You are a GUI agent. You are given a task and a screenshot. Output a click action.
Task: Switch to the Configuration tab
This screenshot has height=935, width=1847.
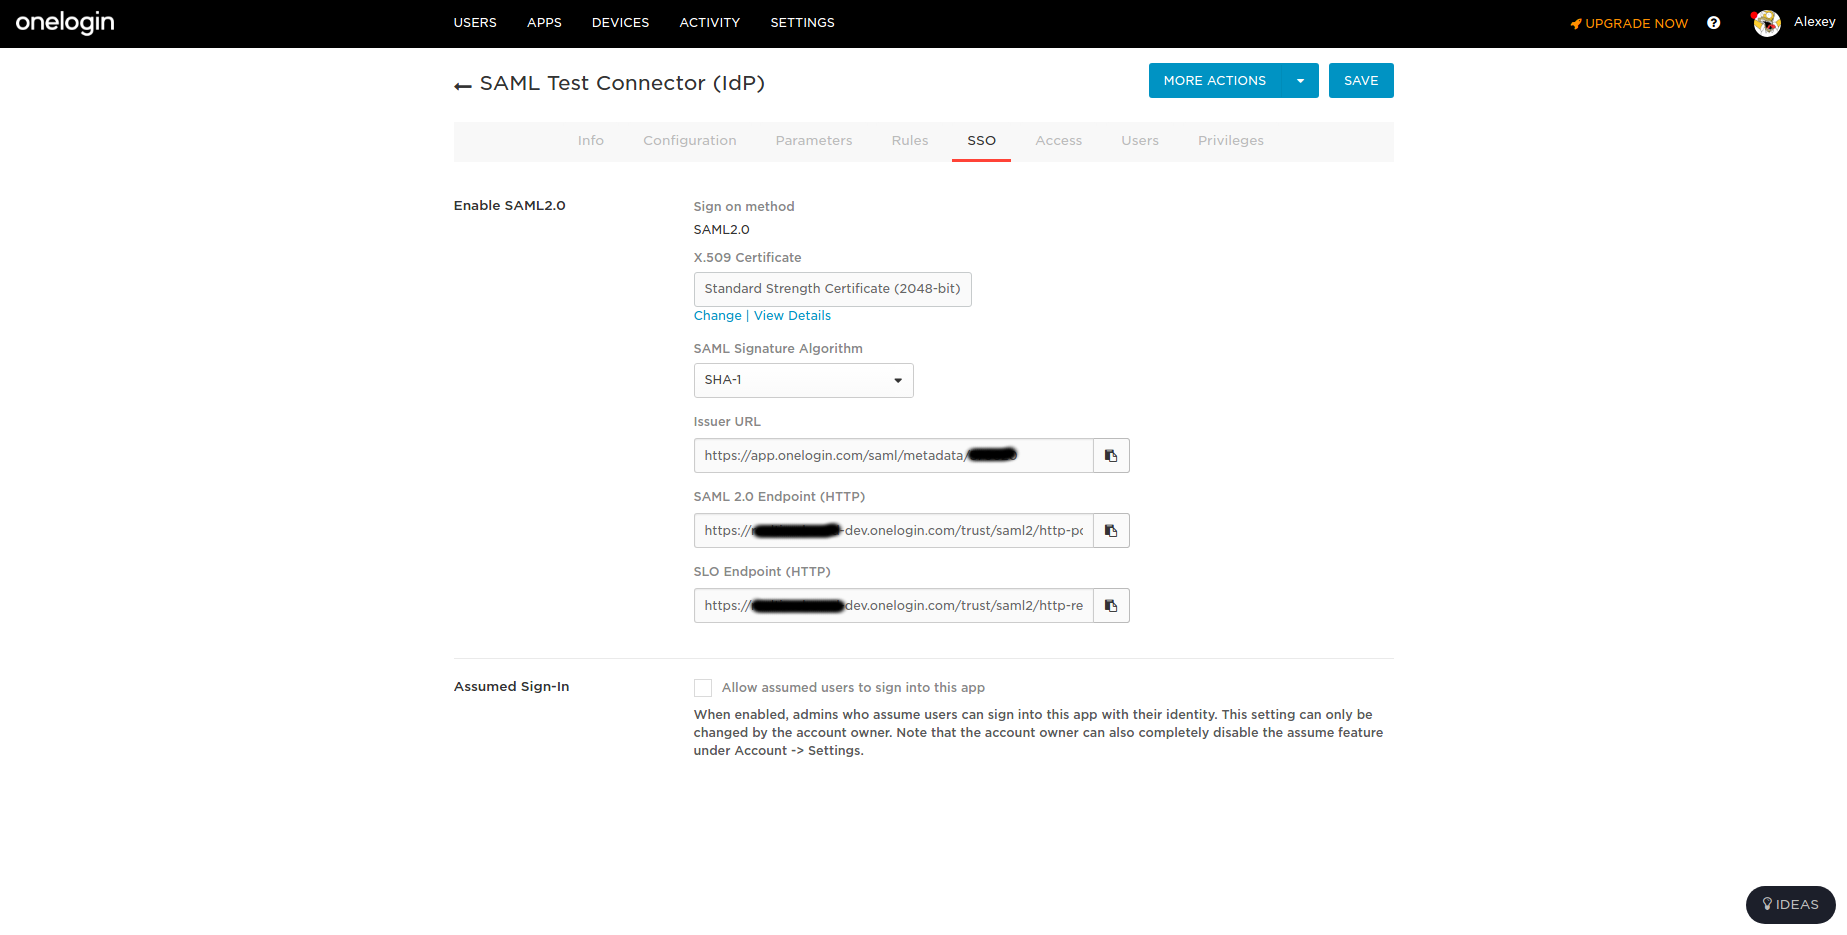pyautogui.click(x=689, y=141)
